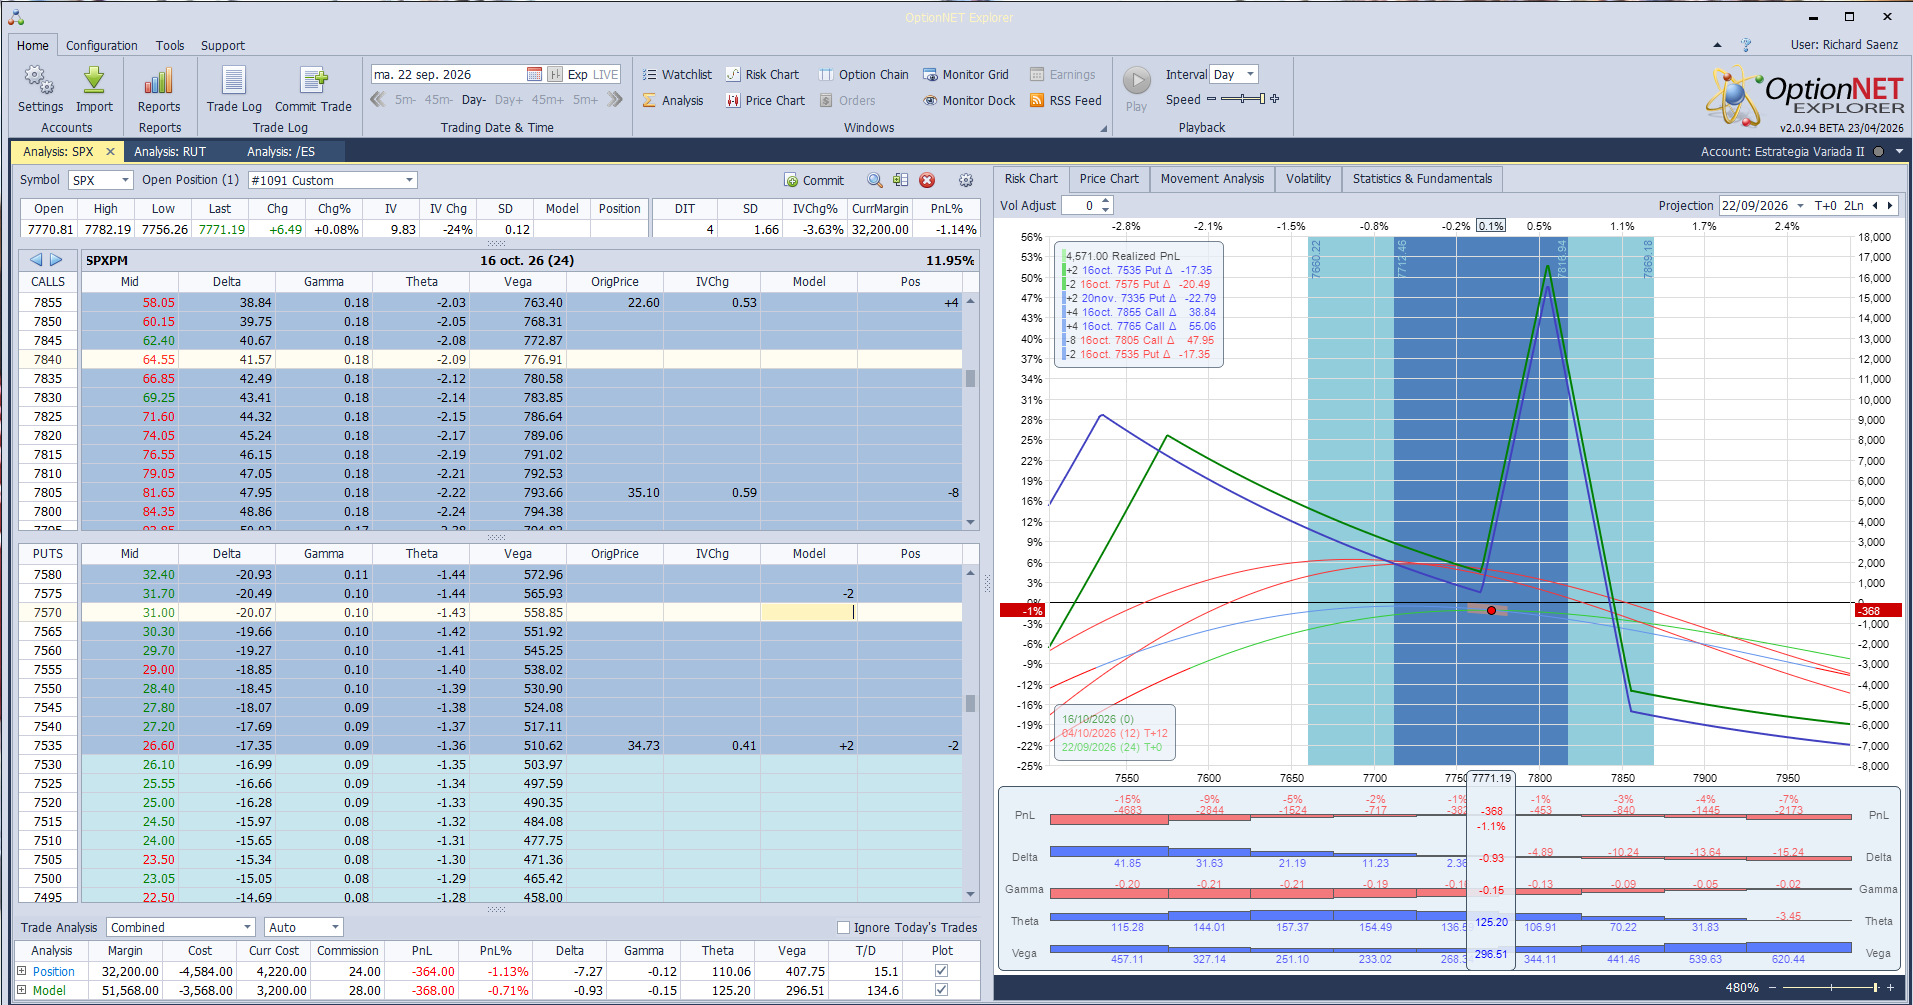Click the magnifier search icon in position bar

[x=875, y=180]
